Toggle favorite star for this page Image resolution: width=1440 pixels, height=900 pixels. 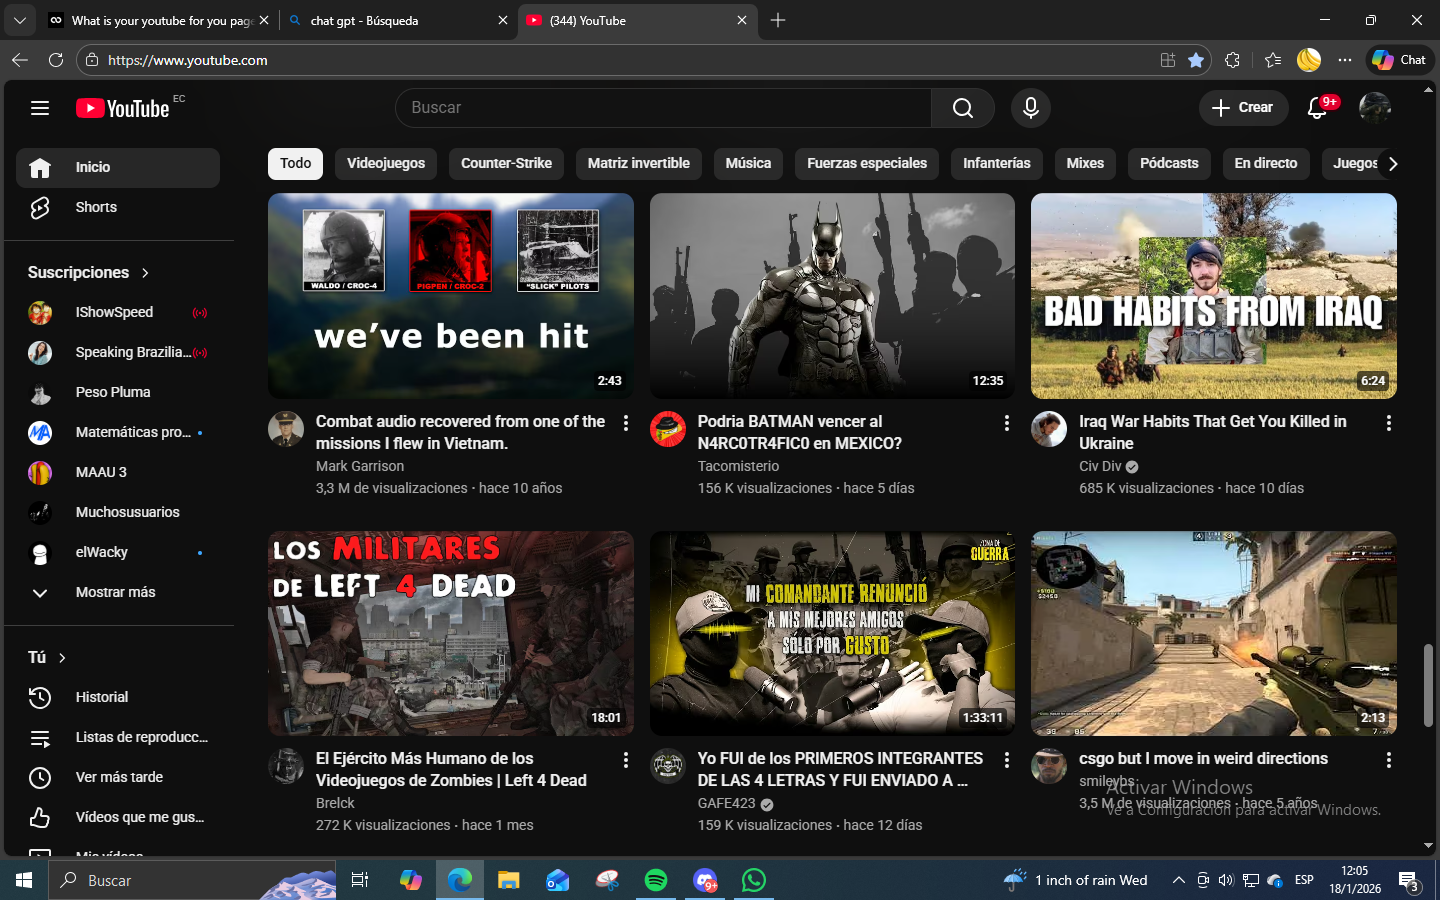tap(1196, 60)
